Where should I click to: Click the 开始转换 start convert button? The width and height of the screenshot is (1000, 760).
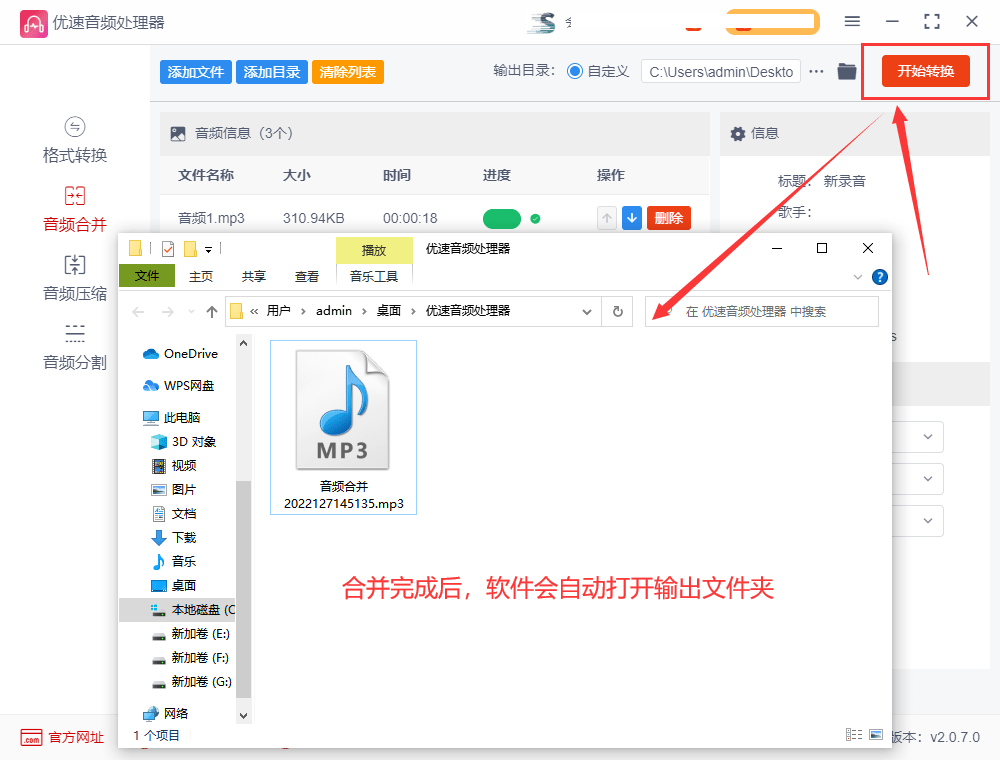pos(925,71)
